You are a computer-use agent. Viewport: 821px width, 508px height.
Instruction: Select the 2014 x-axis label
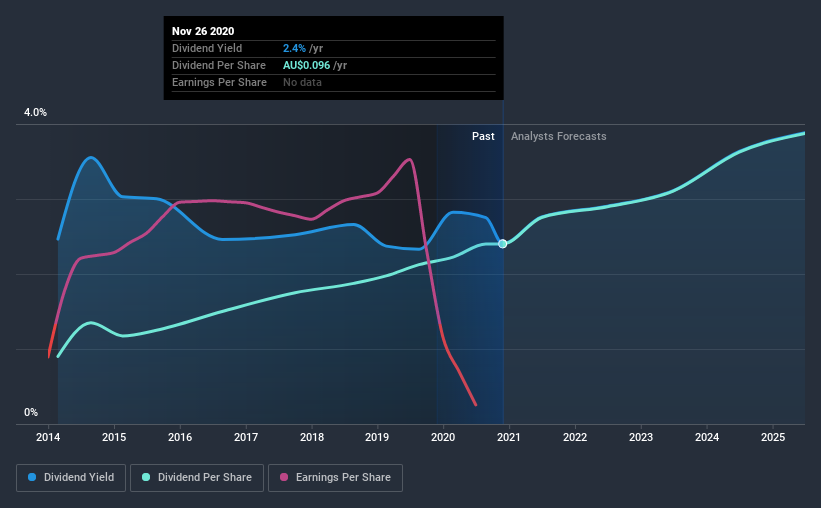pos(48,437)
